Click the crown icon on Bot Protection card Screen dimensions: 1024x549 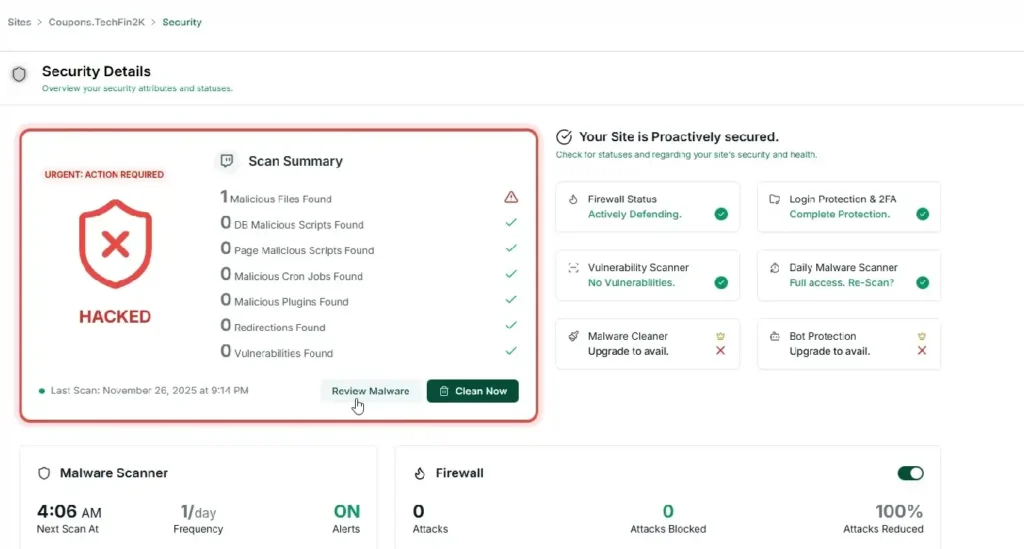pos(921,336)
